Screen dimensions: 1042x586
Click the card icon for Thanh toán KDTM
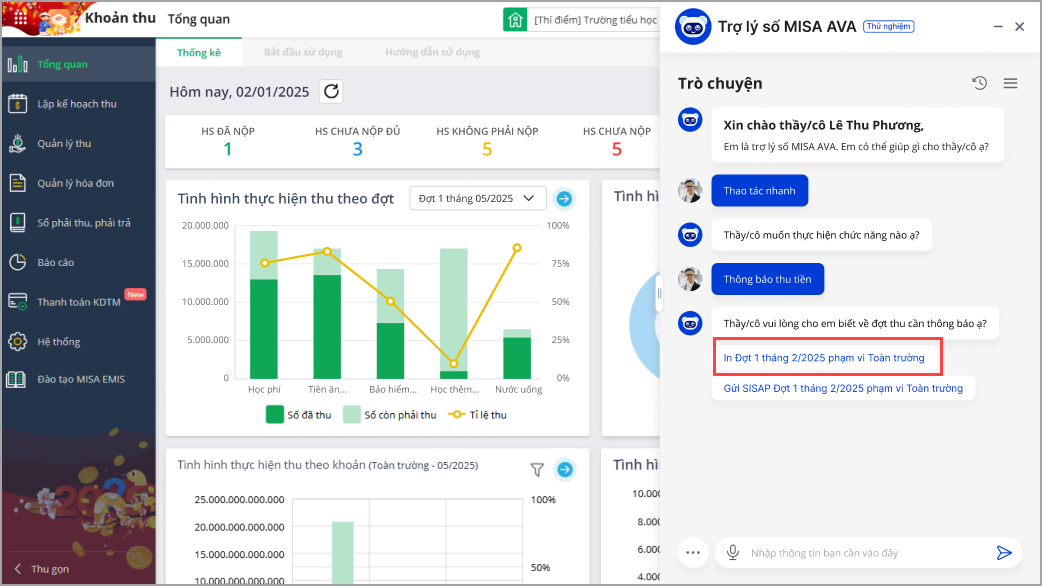(x=17, y=302)
